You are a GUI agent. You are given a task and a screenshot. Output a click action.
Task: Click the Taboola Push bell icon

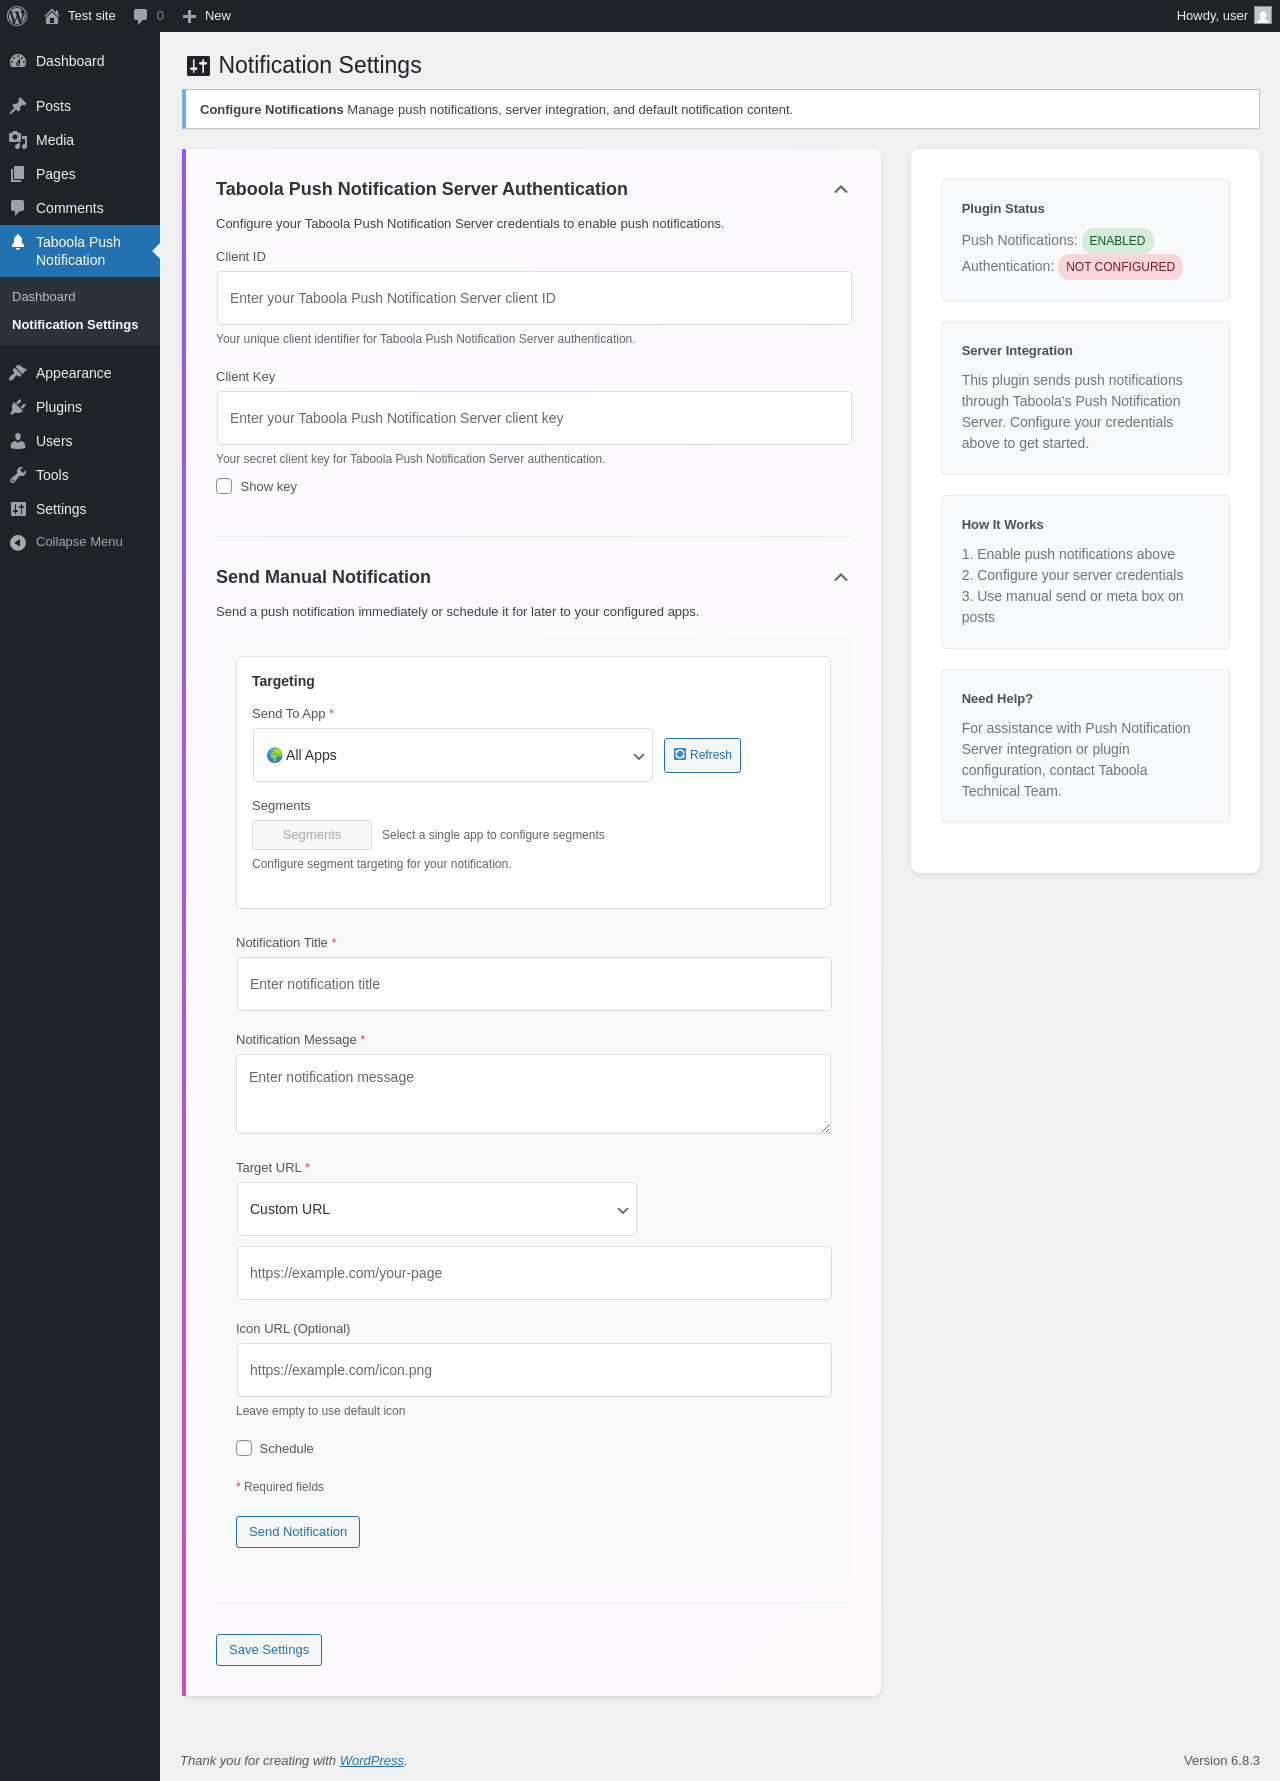point(18,242)
